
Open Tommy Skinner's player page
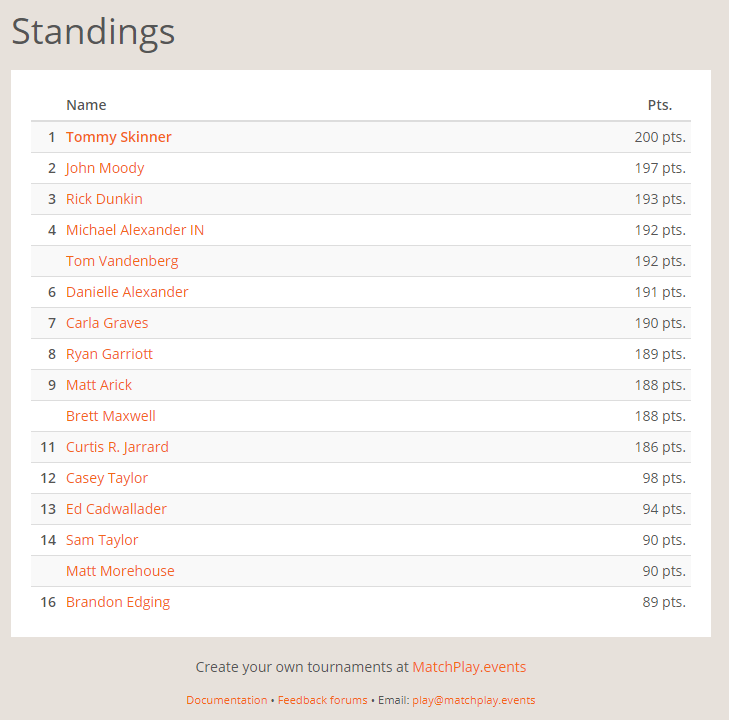pyautogui.click(x=118, y=137)
